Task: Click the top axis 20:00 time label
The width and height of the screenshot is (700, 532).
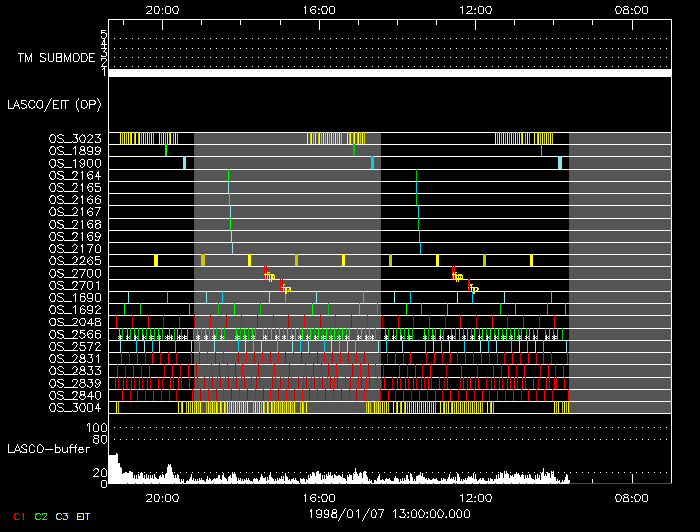Action: point(162,10)
